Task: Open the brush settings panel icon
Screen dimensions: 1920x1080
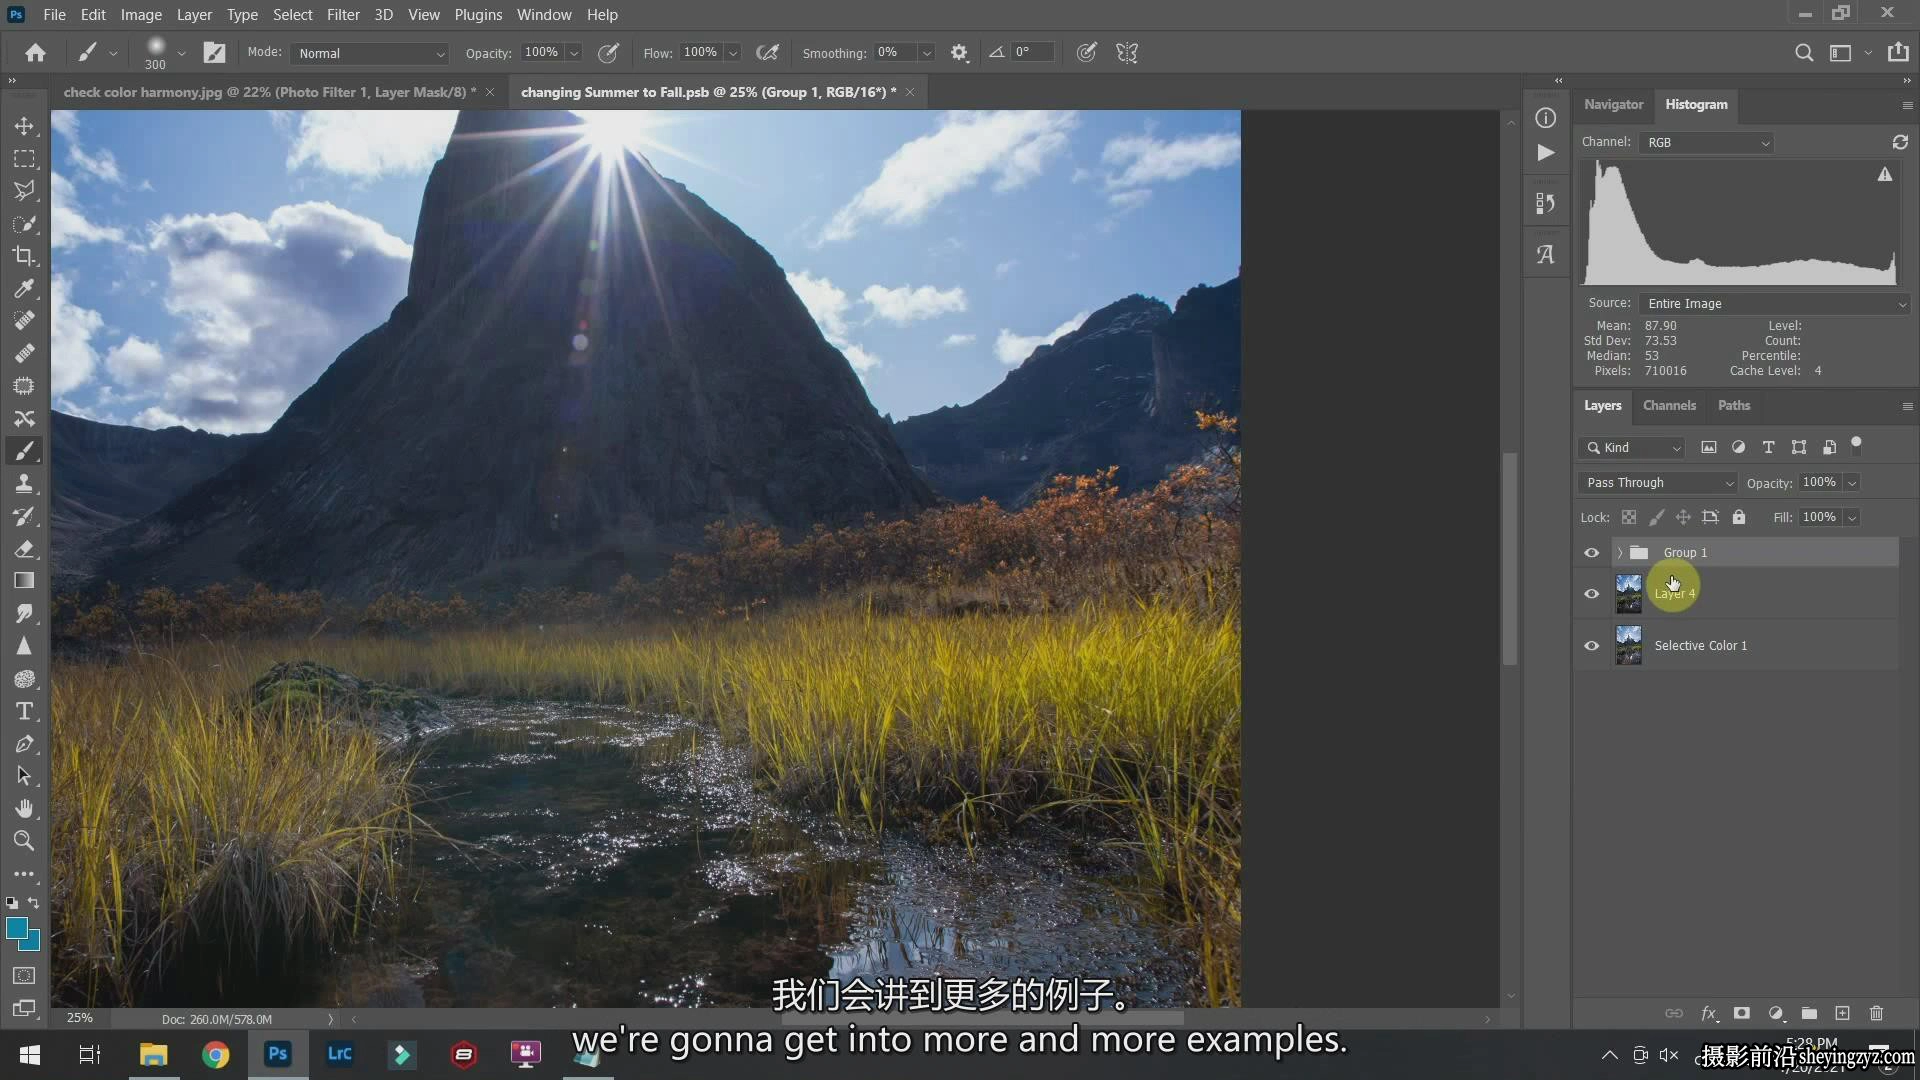Action: tap(214, 53)
